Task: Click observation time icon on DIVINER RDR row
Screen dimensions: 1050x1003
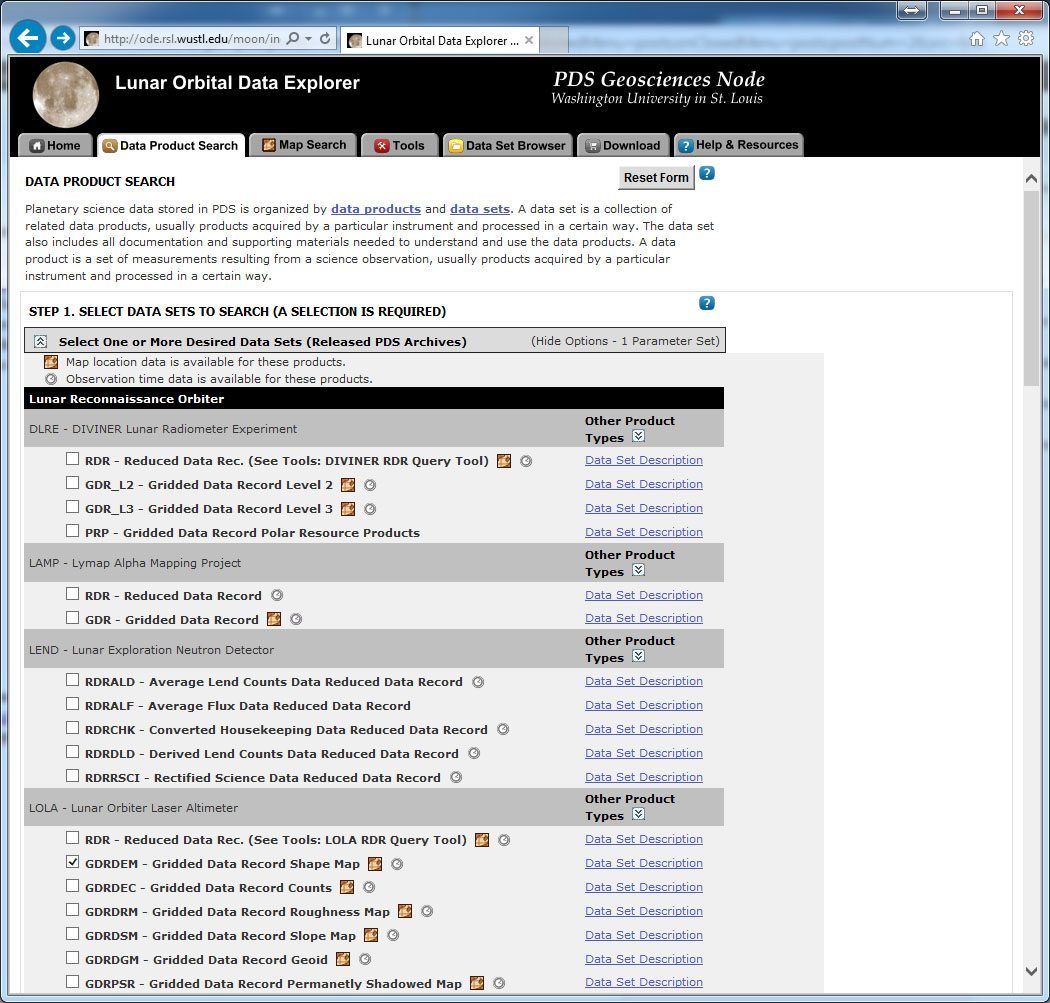Action: [526, 461]
